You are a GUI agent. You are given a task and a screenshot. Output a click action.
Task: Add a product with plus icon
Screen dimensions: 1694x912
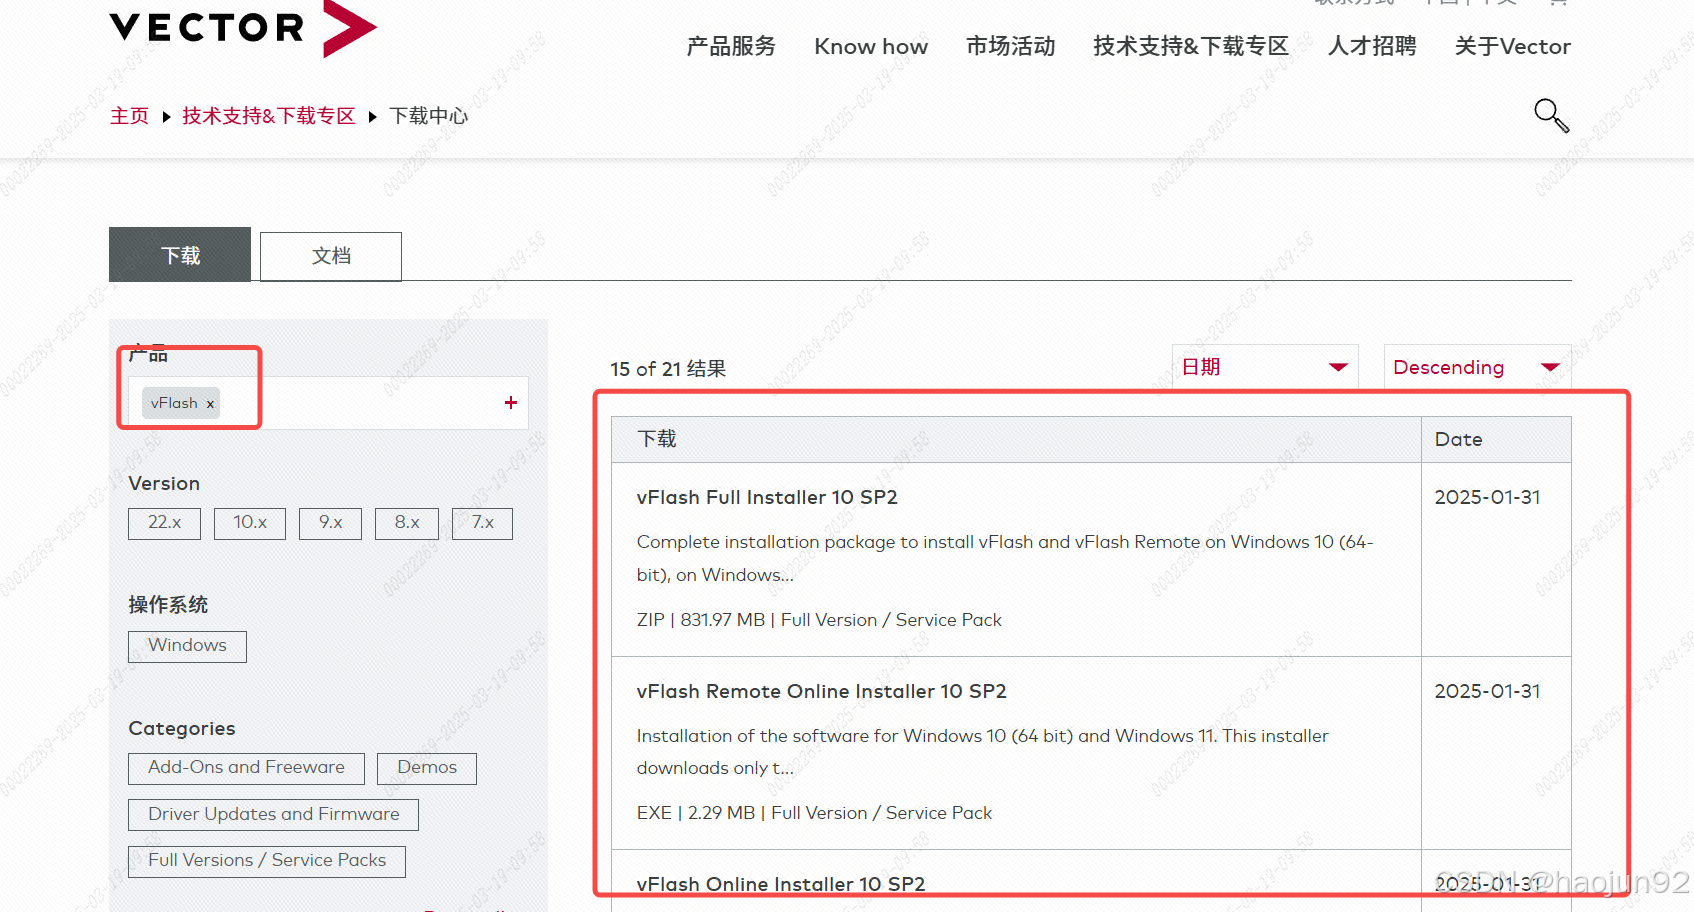[511, 402]
